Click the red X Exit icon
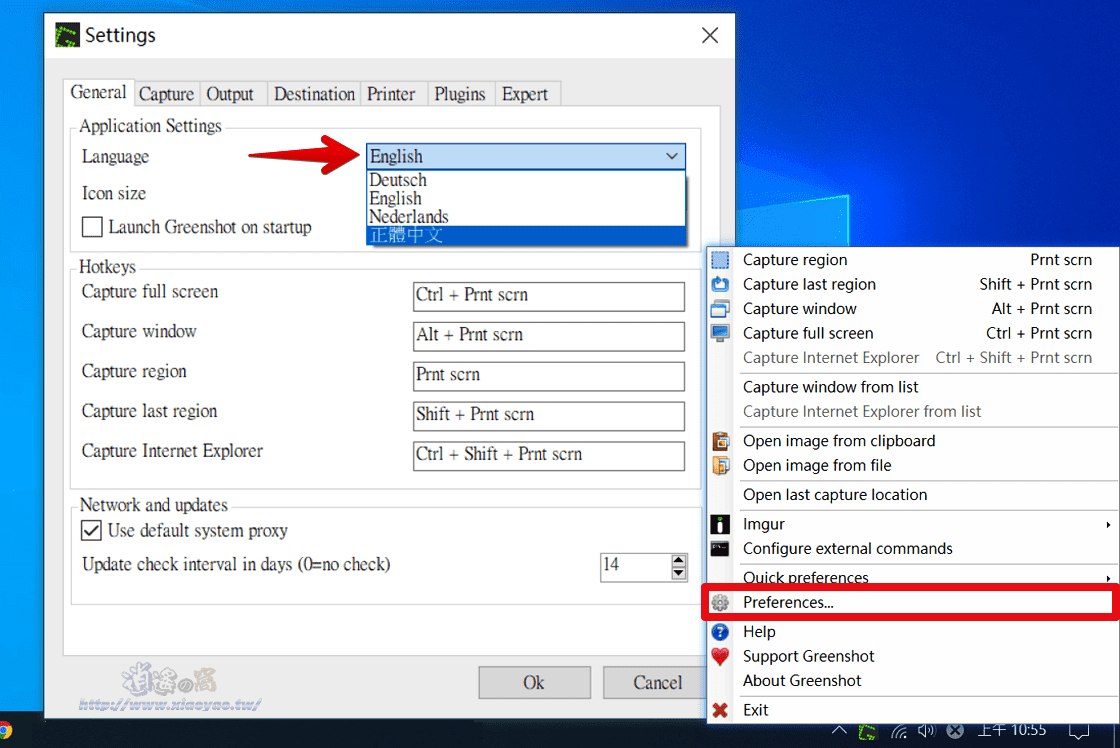This screenshot has width=1120, height=748. tap(720, 710)
